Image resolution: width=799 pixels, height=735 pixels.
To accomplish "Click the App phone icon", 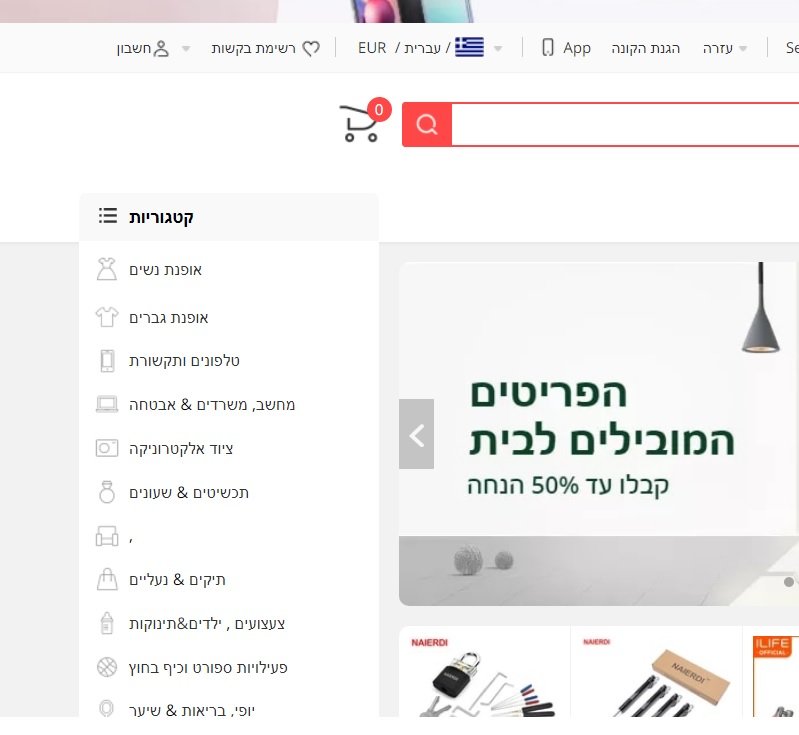I will pyautogui.click(x=548, y=47).
